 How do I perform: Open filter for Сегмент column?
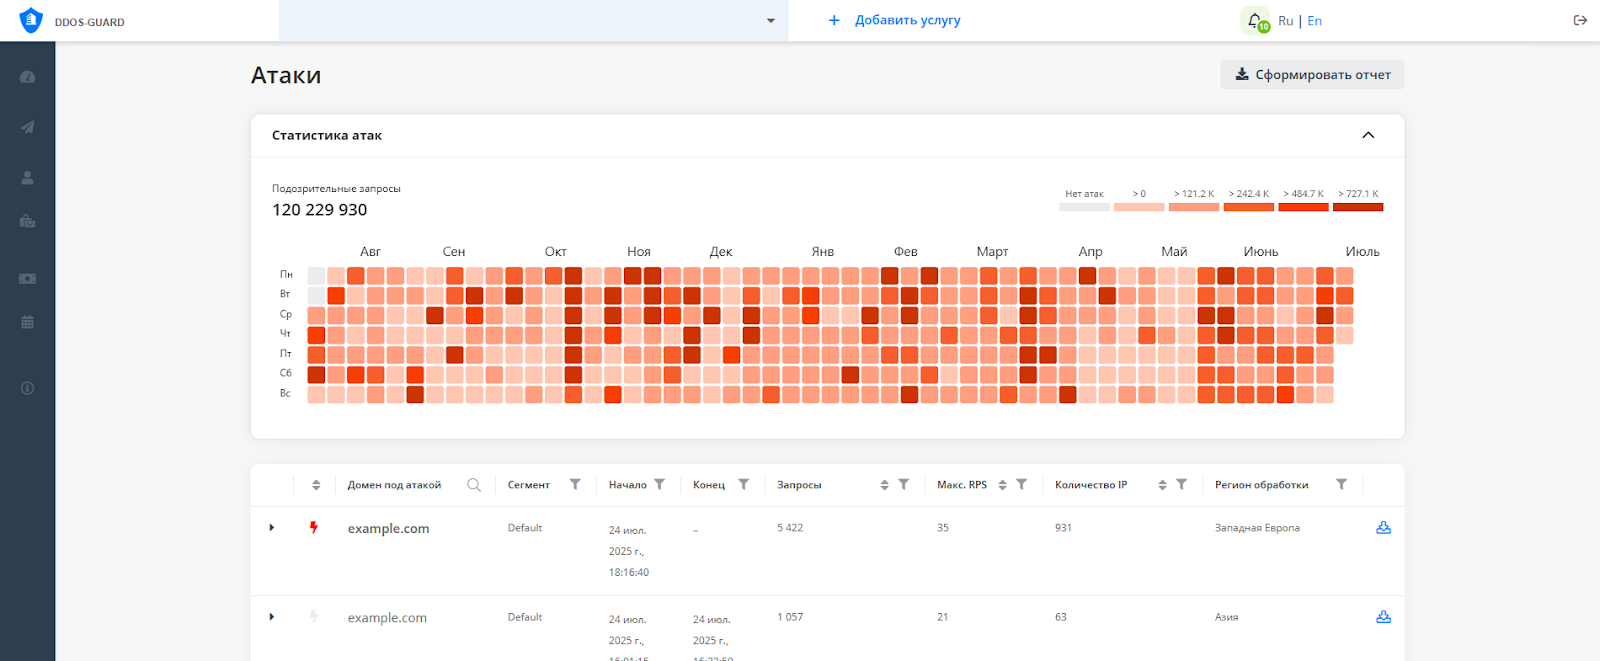tap(575, 484)
